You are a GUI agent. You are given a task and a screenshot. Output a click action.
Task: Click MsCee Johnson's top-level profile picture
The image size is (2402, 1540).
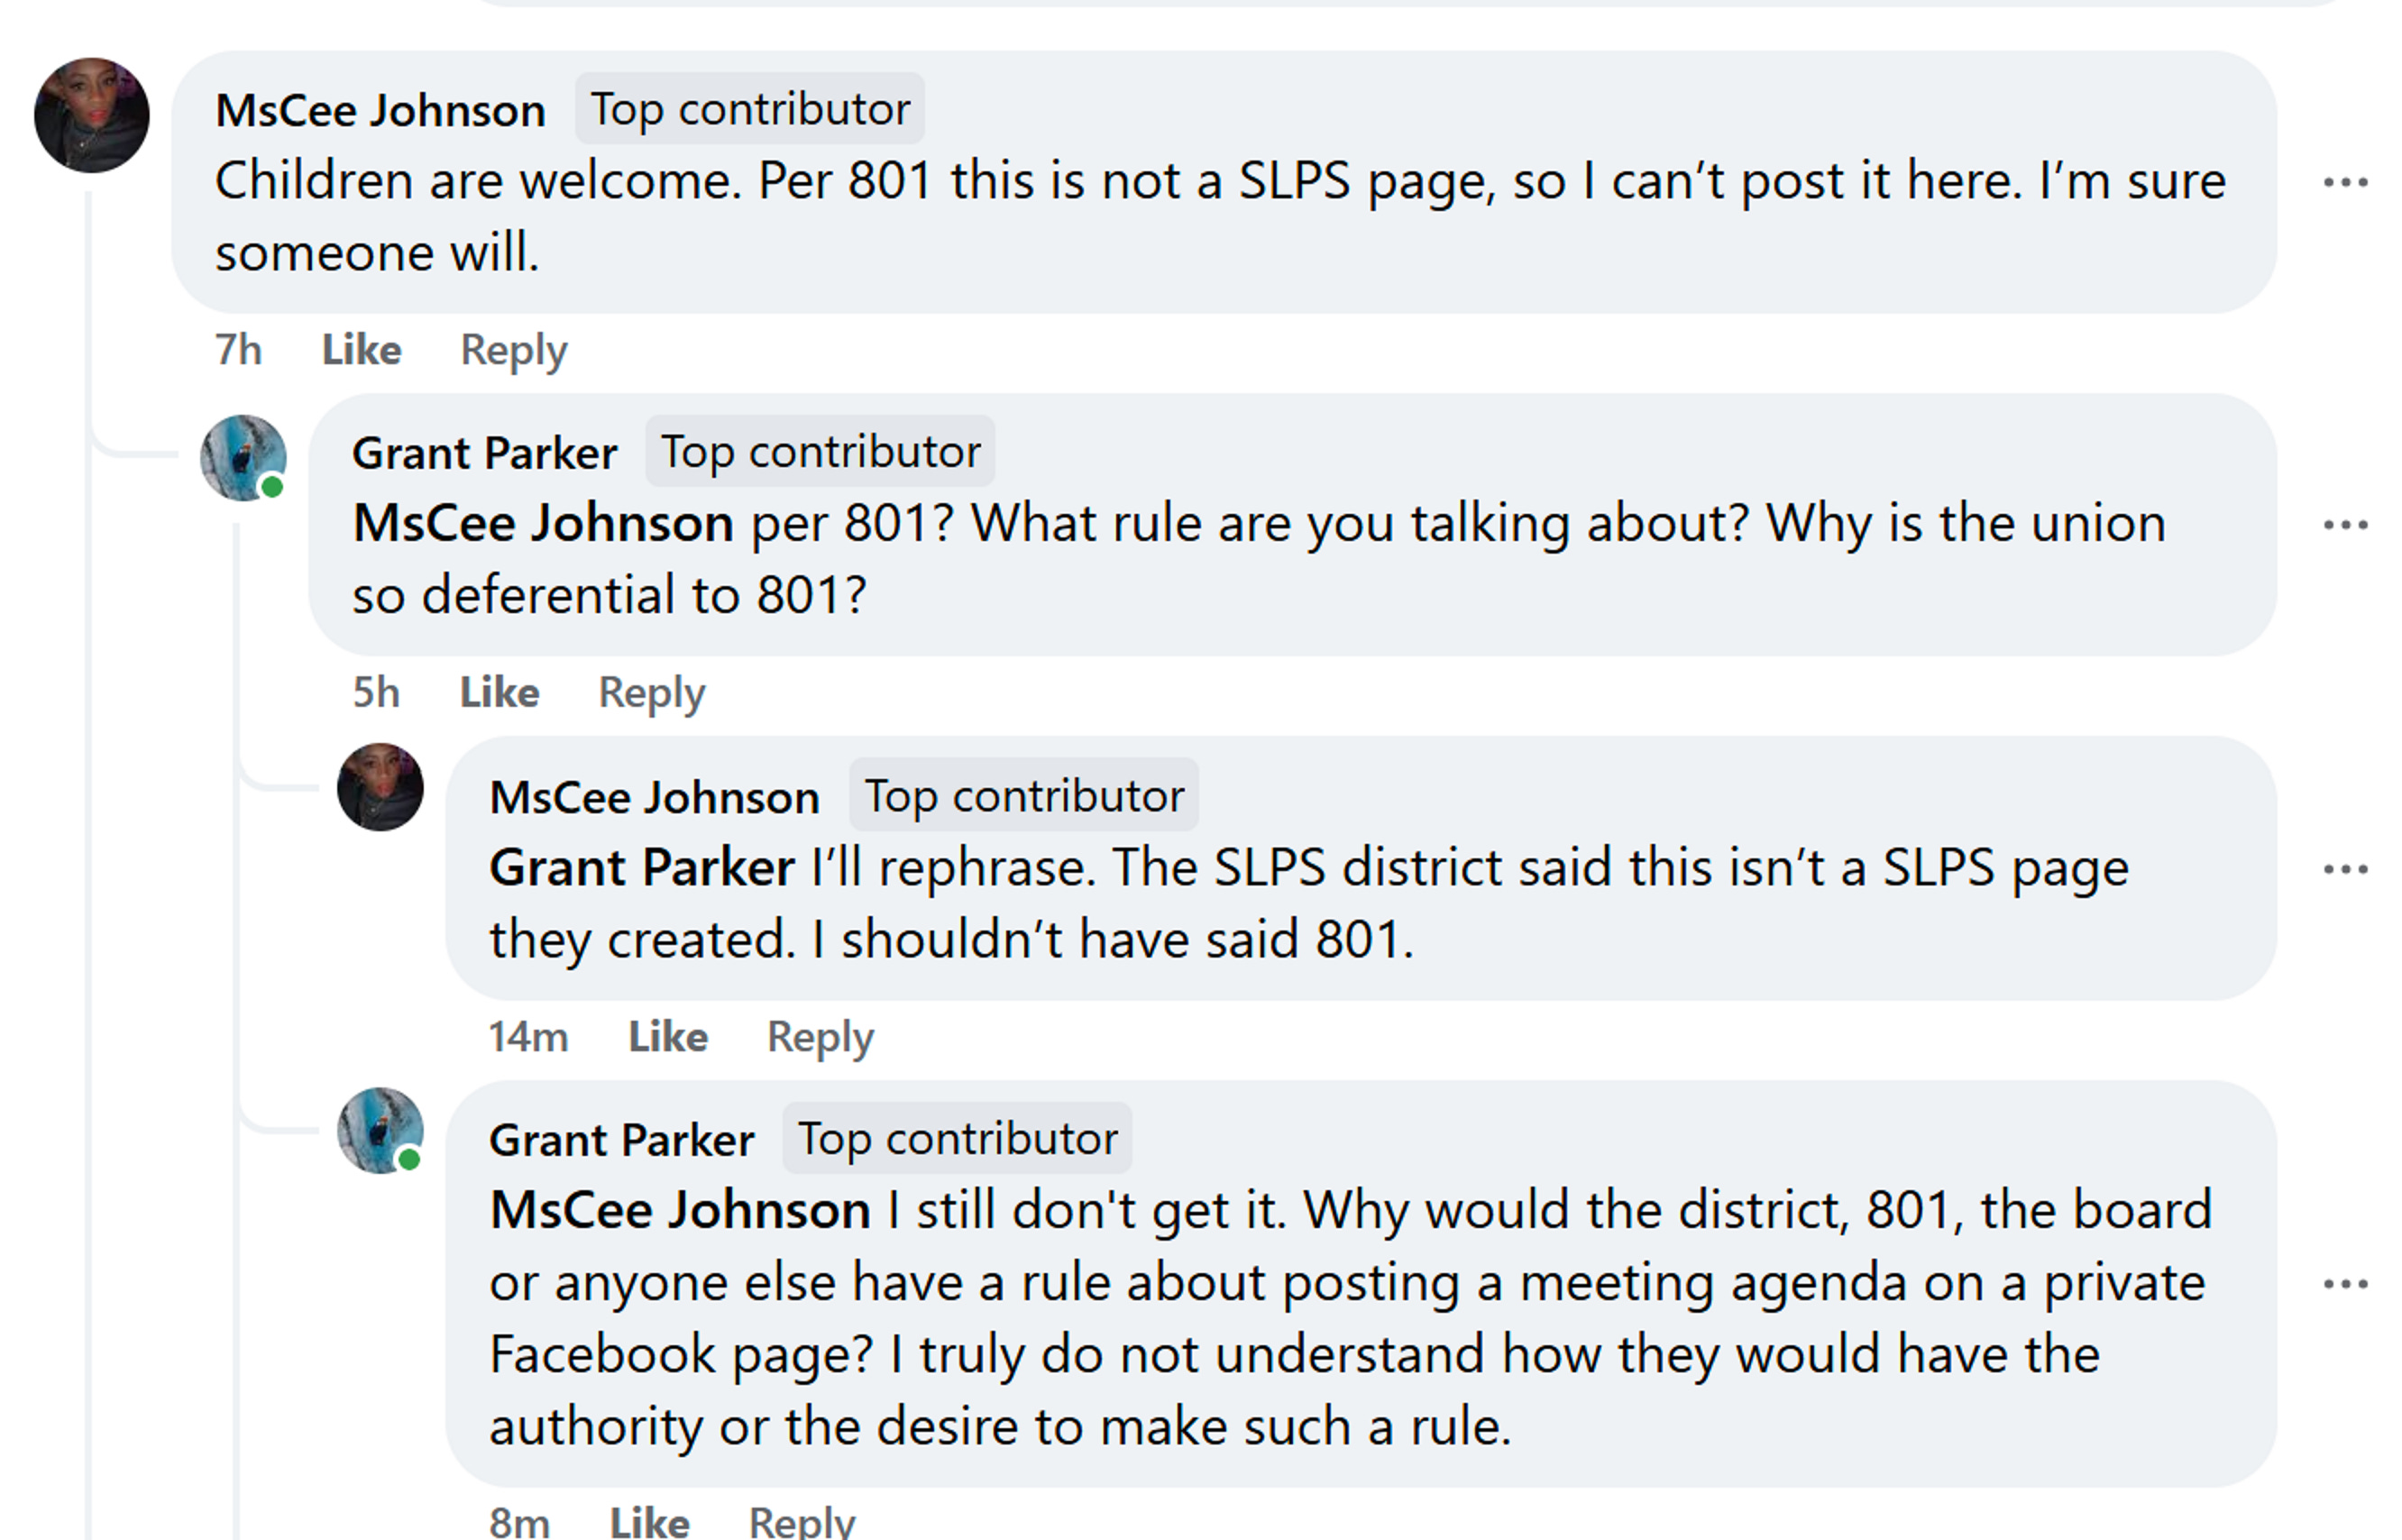pos(91,115)
